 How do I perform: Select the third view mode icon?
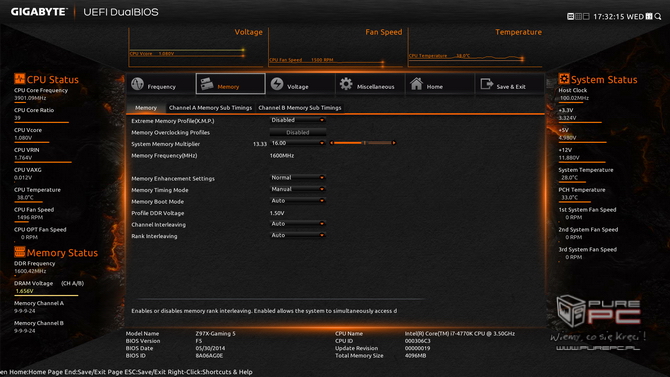coord(586,16)
